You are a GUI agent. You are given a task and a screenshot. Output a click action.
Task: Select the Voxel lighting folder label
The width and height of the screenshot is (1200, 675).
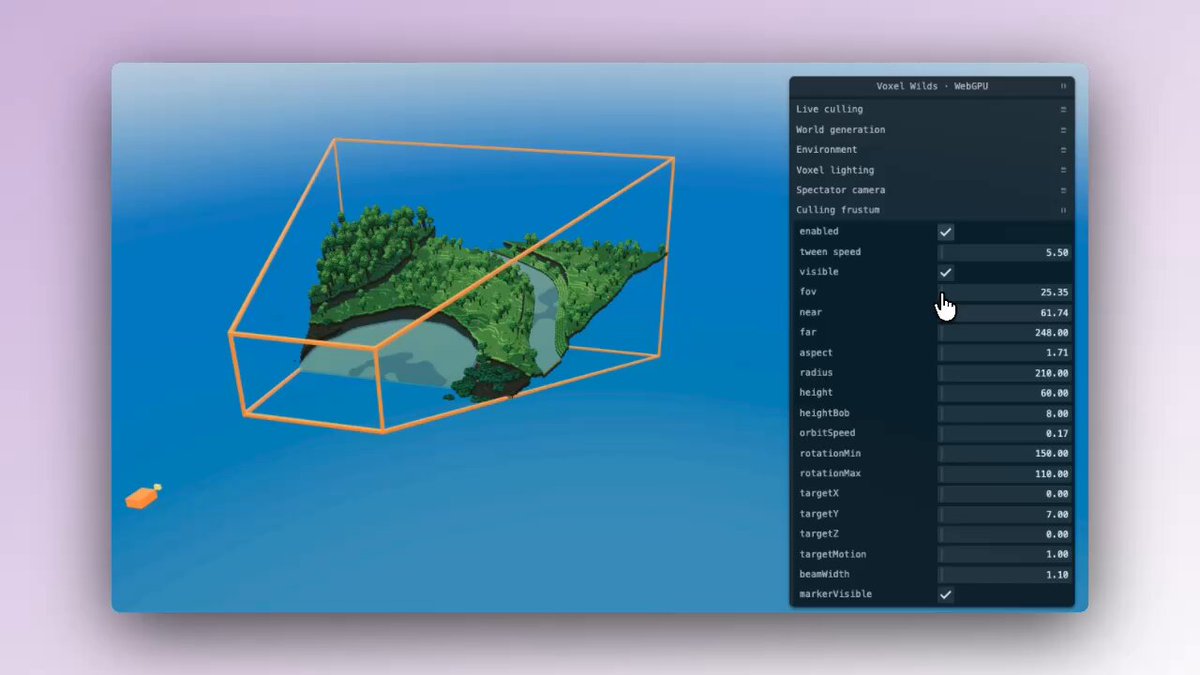[x=835, y=170]
